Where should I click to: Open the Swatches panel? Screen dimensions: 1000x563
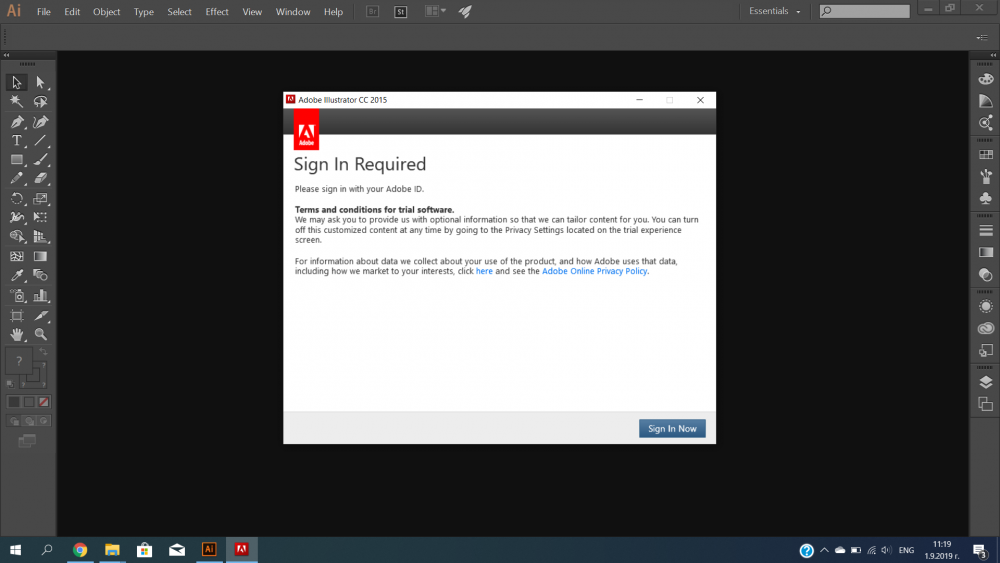tap(985, 154)
